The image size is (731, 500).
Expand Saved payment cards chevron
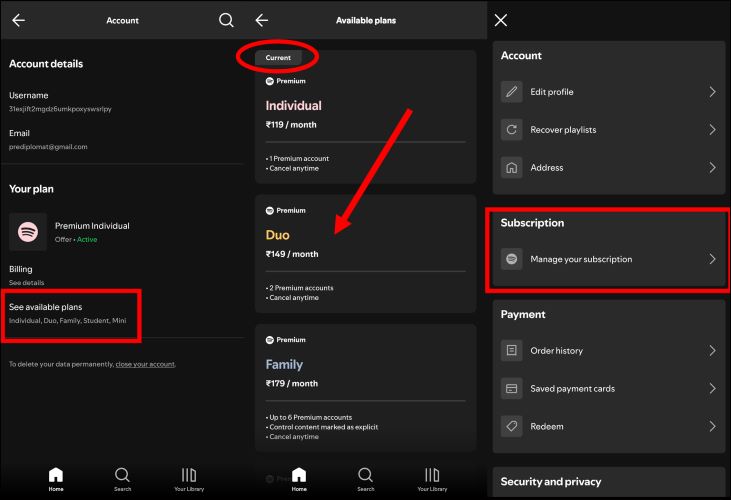[712, 388]
